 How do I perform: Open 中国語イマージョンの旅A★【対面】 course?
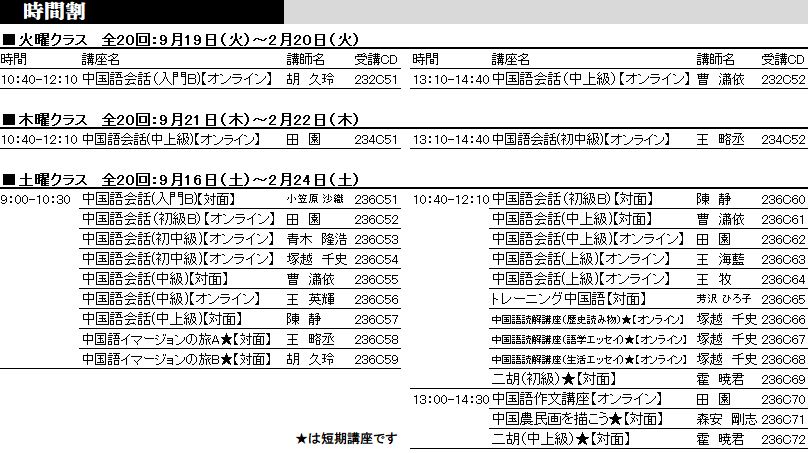coord(177,339)
